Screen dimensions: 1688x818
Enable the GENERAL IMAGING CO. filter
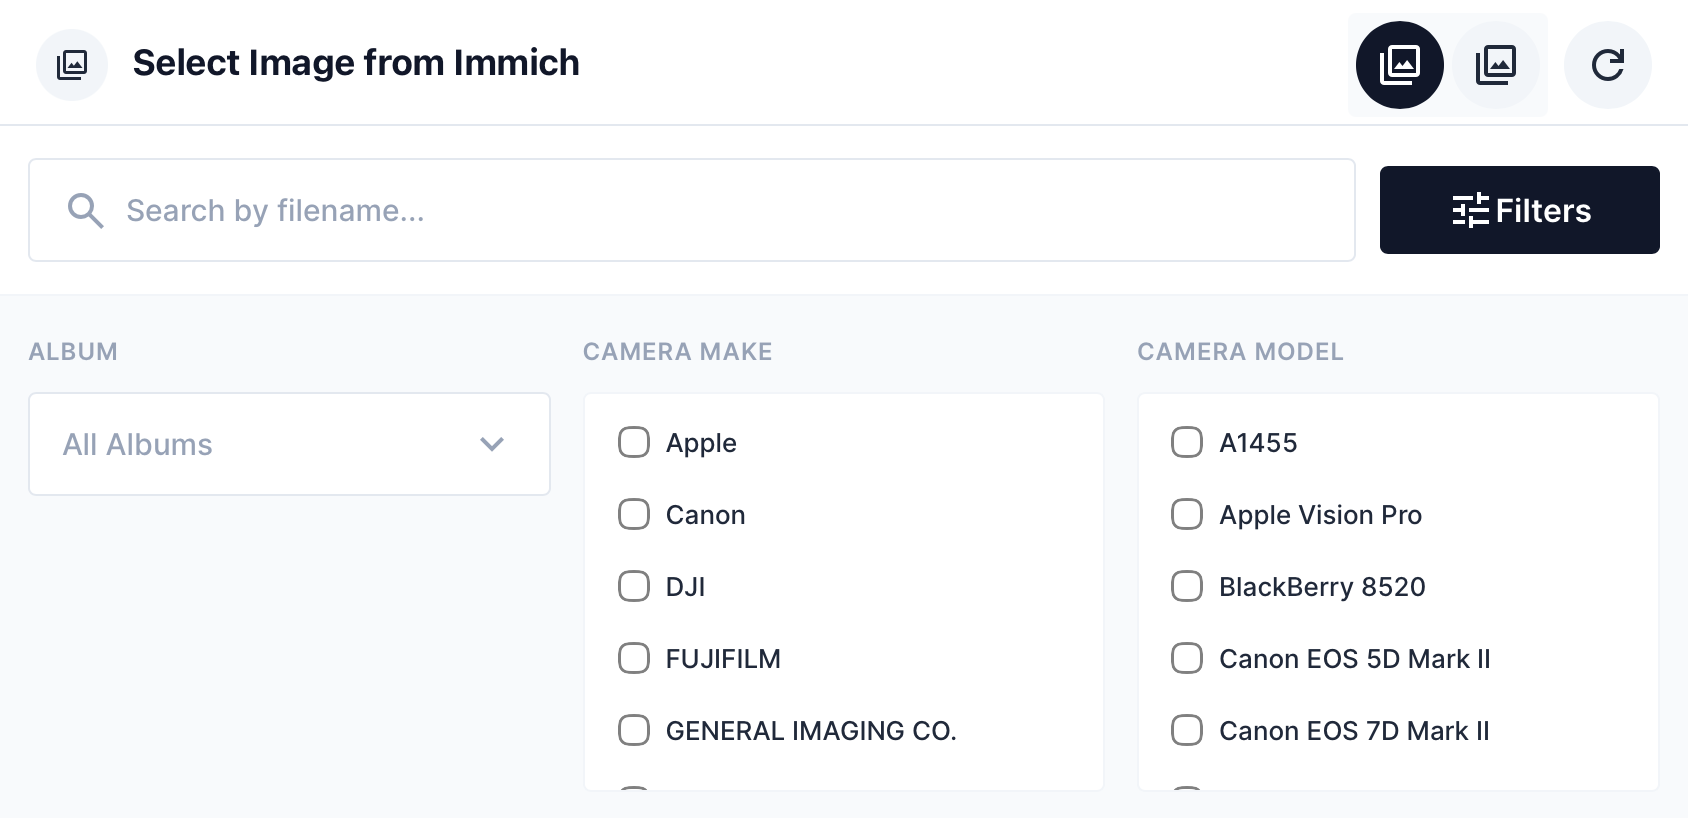[633, 730]
